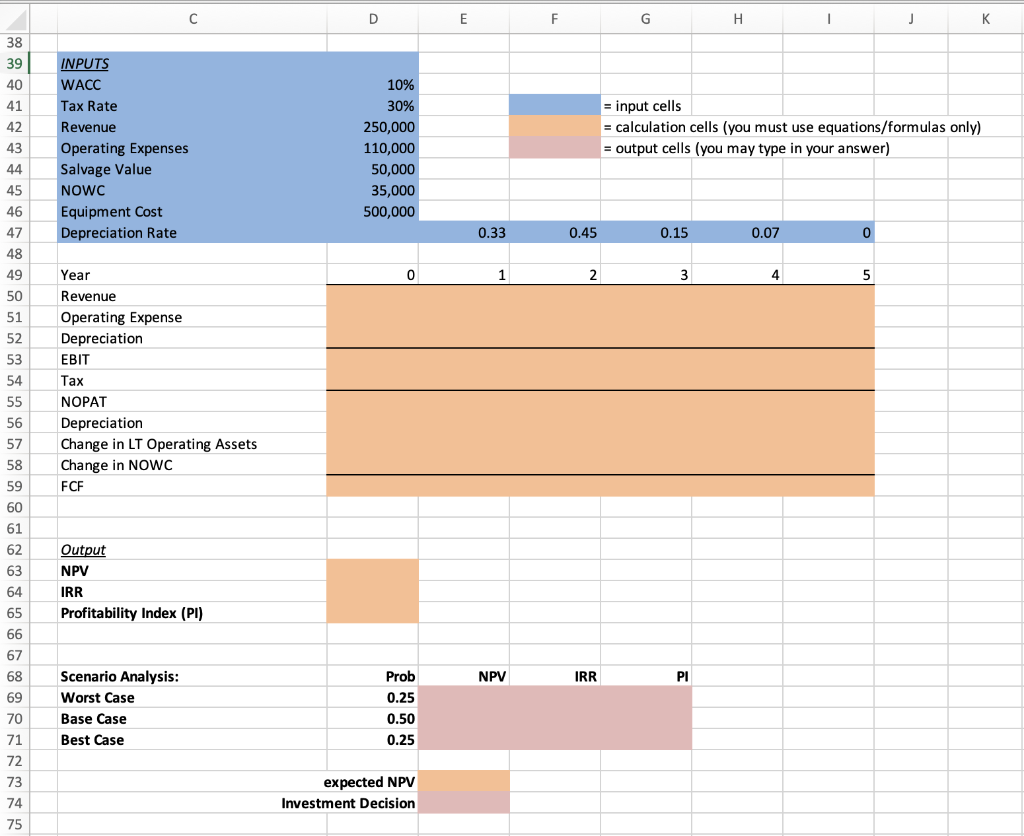
Task: Select the Salvage Value 50,000 cell
Action: coord(373,169)
